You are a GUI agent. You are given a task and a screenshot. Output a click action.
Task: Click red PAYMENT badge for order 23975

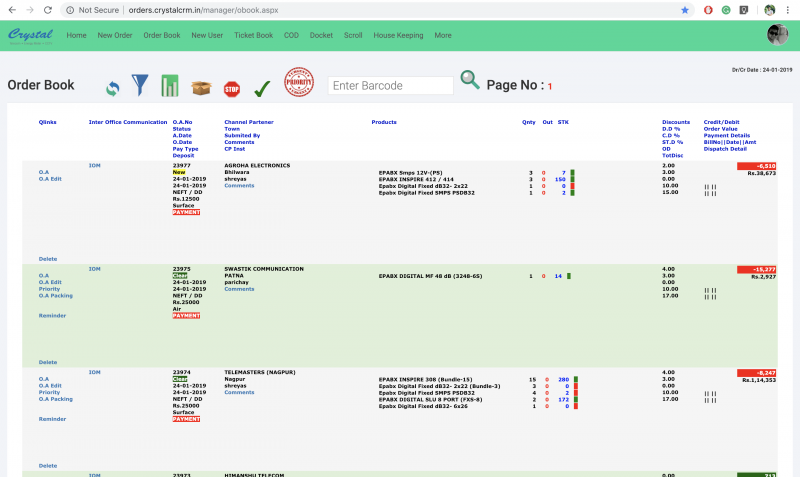186,316
